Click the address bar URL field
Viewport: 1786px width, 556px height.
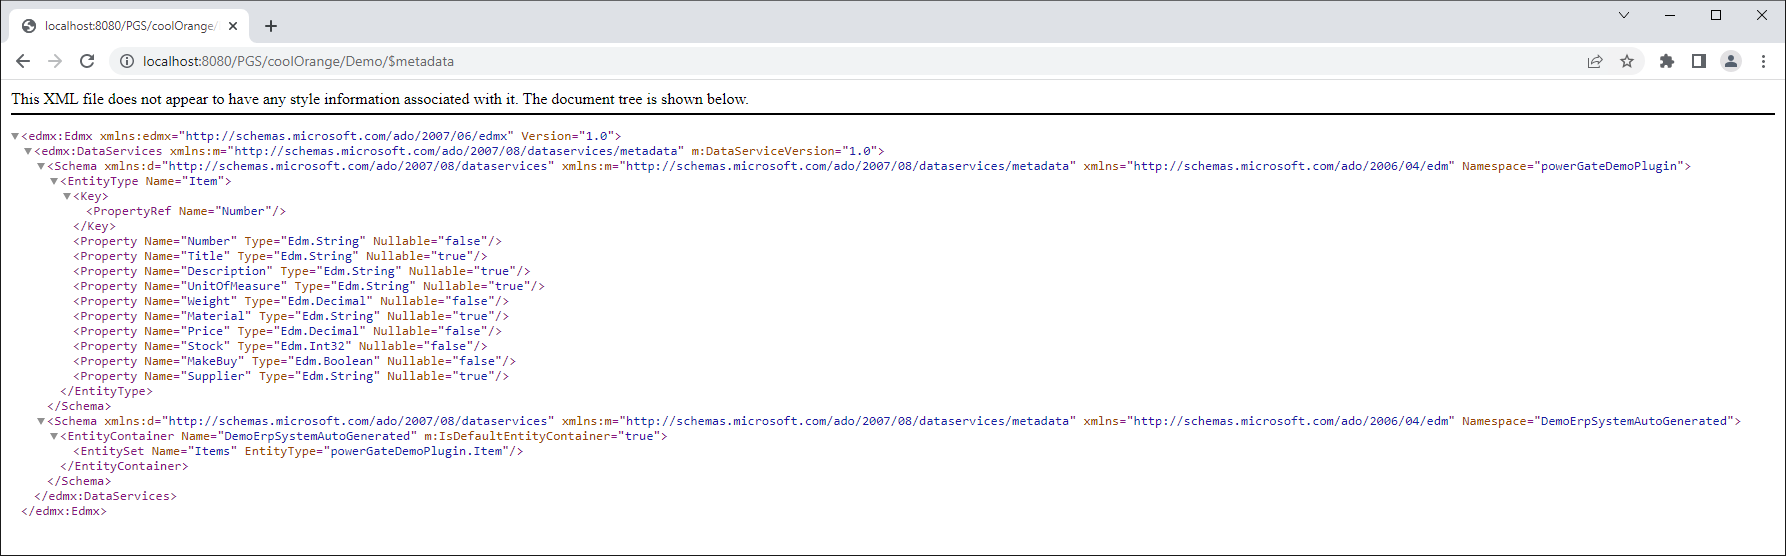(x=800, y=61)
